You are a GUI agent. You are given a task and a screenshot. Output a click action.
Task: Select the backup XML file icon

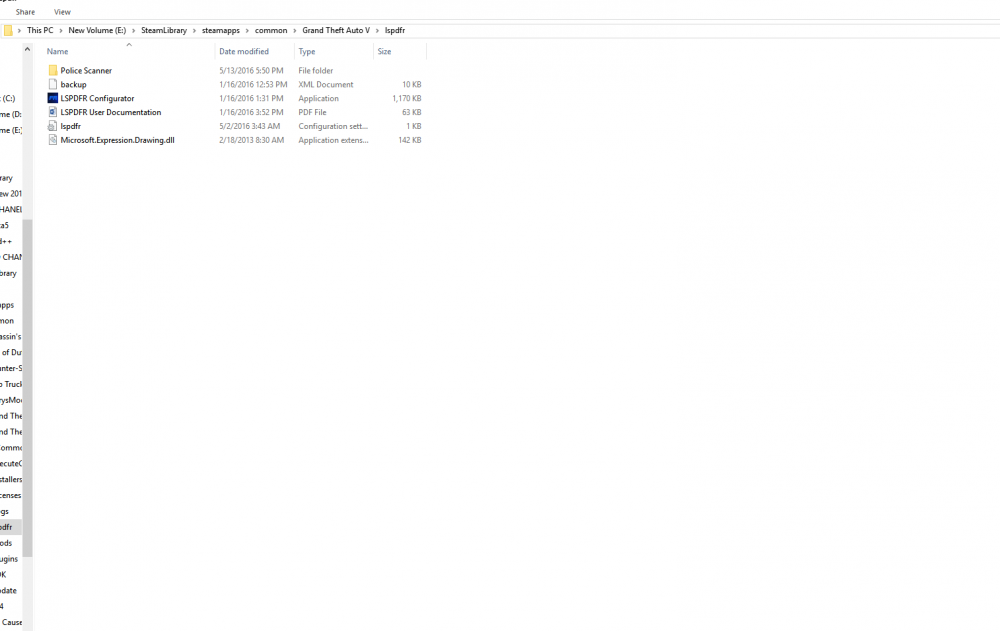click(53, 84)
